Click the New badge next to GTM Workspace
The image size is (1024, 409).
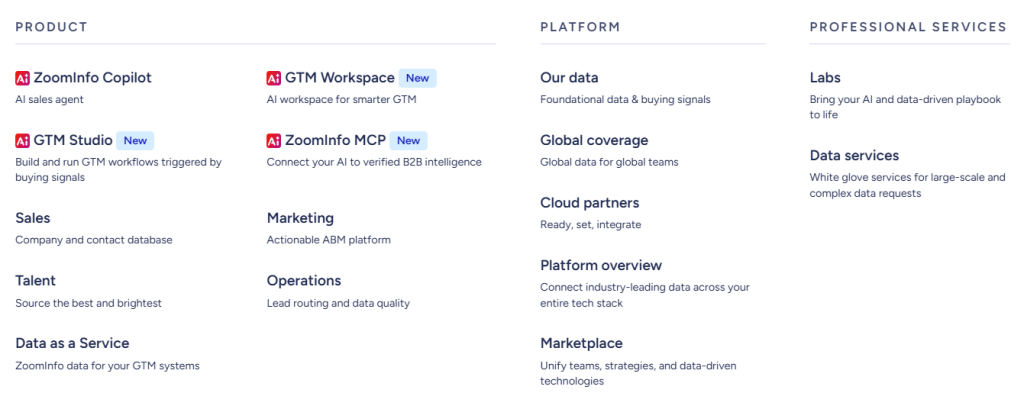(417, 78)
